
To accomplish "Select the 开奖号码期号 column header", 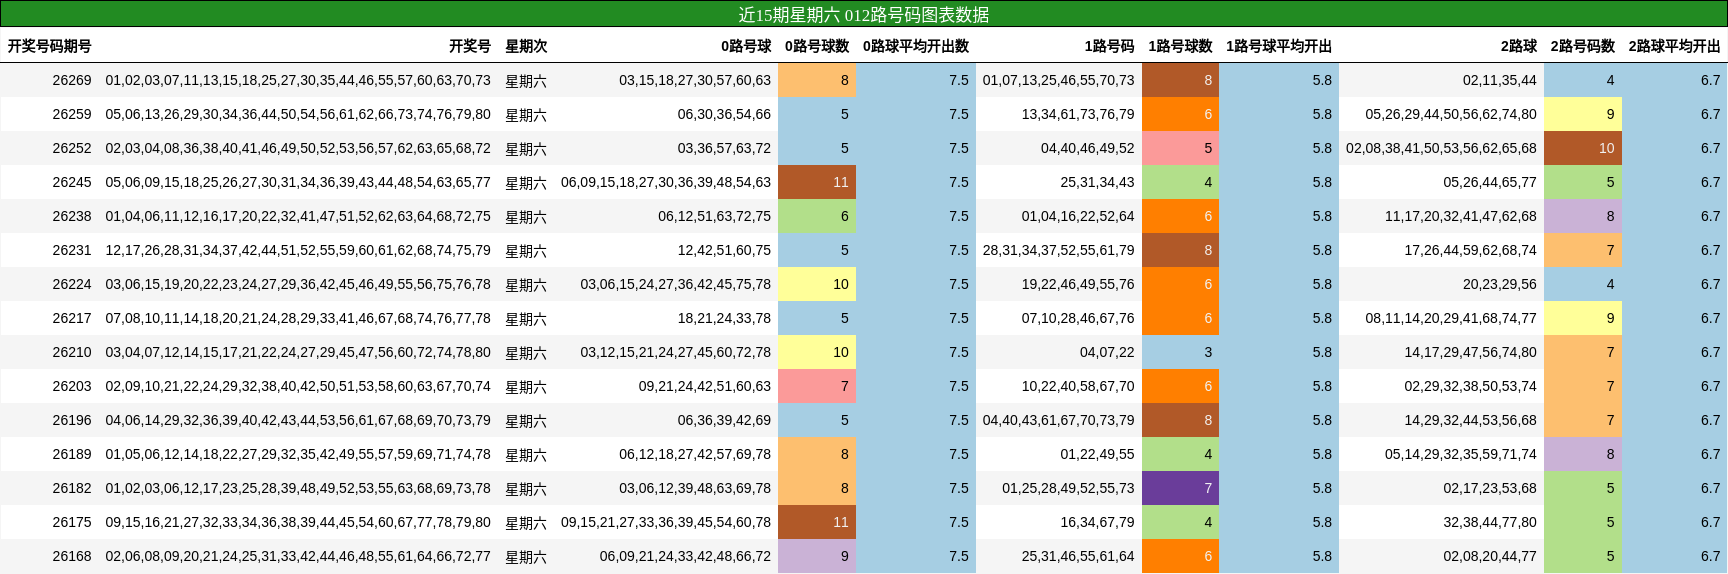I will pos(50,46).
